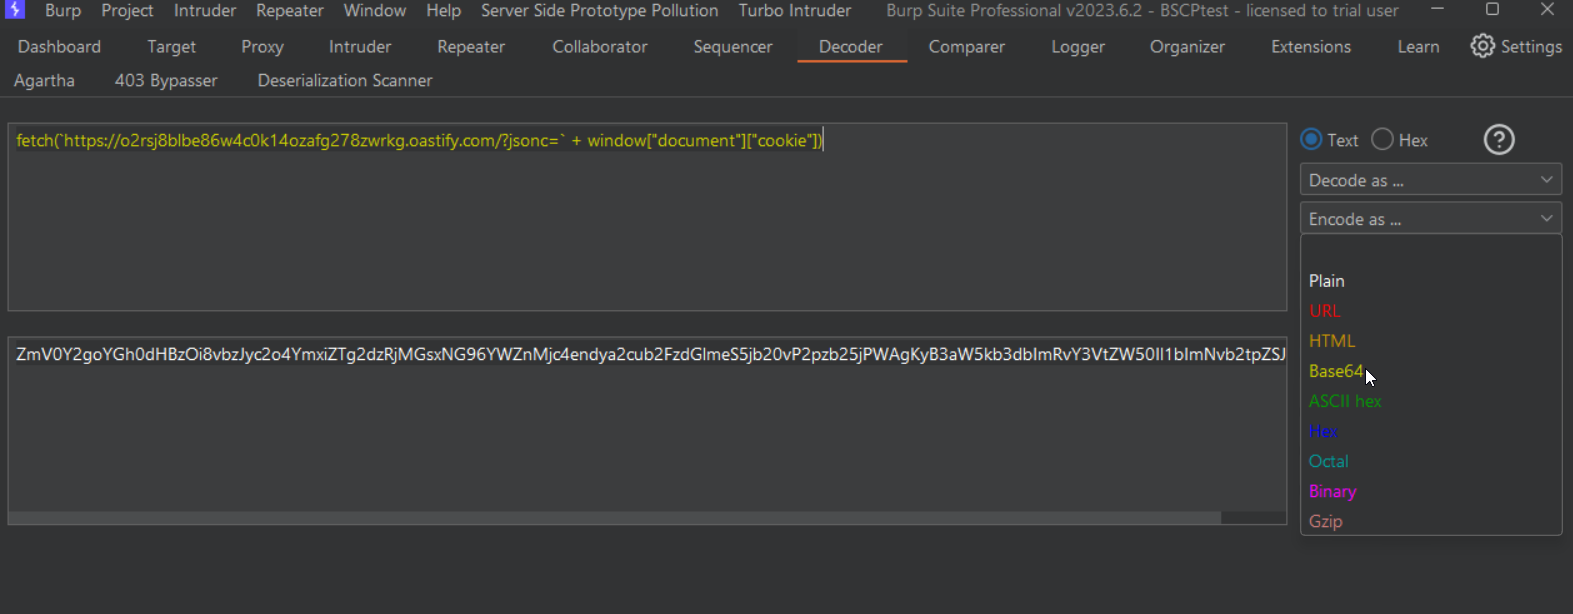Image resolution: width=1573 pixels, height=614 pixels.
Task: Choose Binary encoding option
Action: 1332,491
